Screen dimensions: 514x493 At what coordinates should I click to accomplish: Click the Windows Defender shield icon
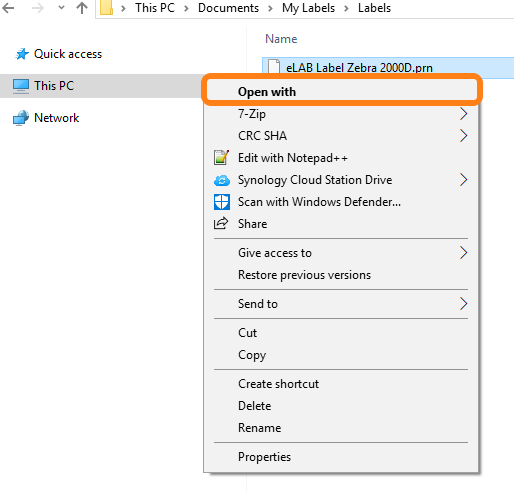(x=222, y=202)
